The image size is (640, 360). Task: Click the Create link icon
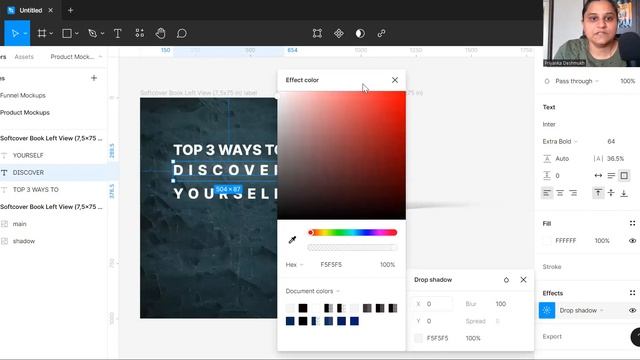coord(381,33)
